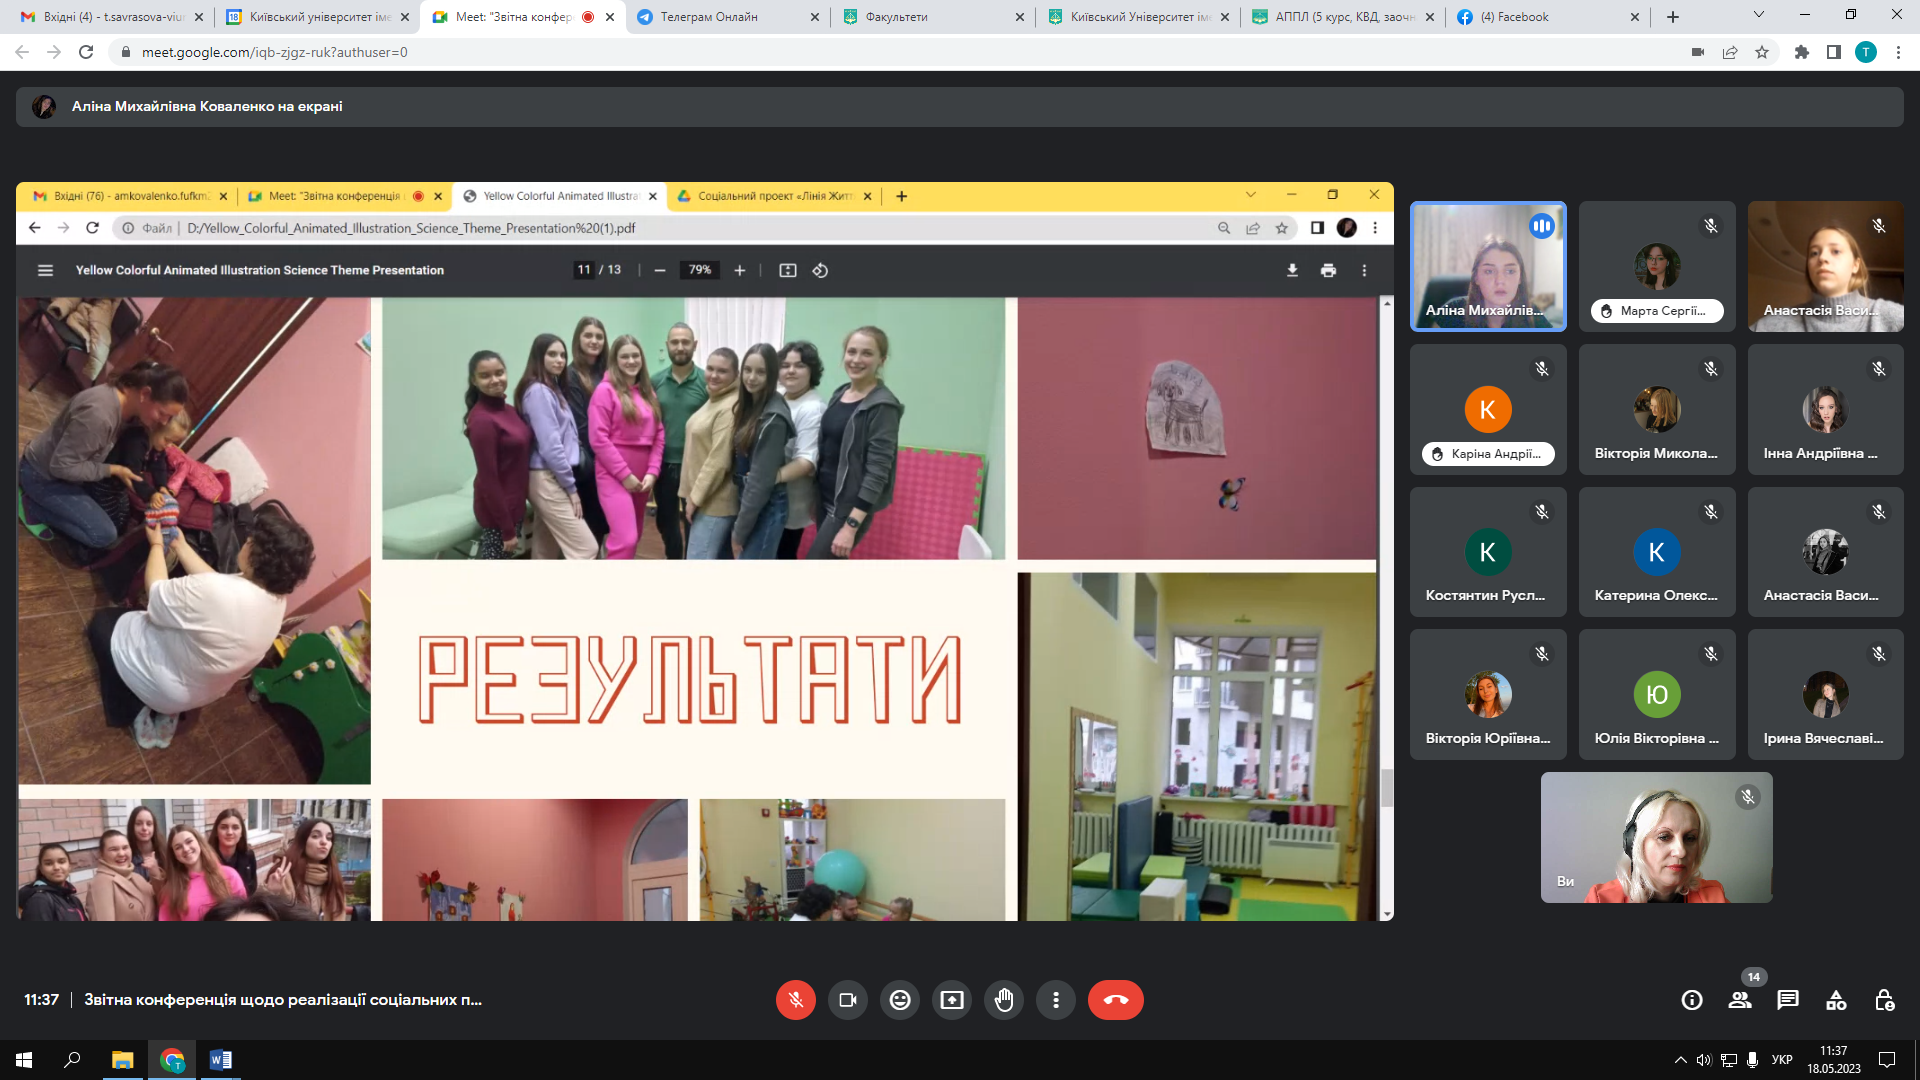The height and width of the screenshot is (1080, 1920).
Task: Raise hand in the meeting
Action: [1004, 1000]
